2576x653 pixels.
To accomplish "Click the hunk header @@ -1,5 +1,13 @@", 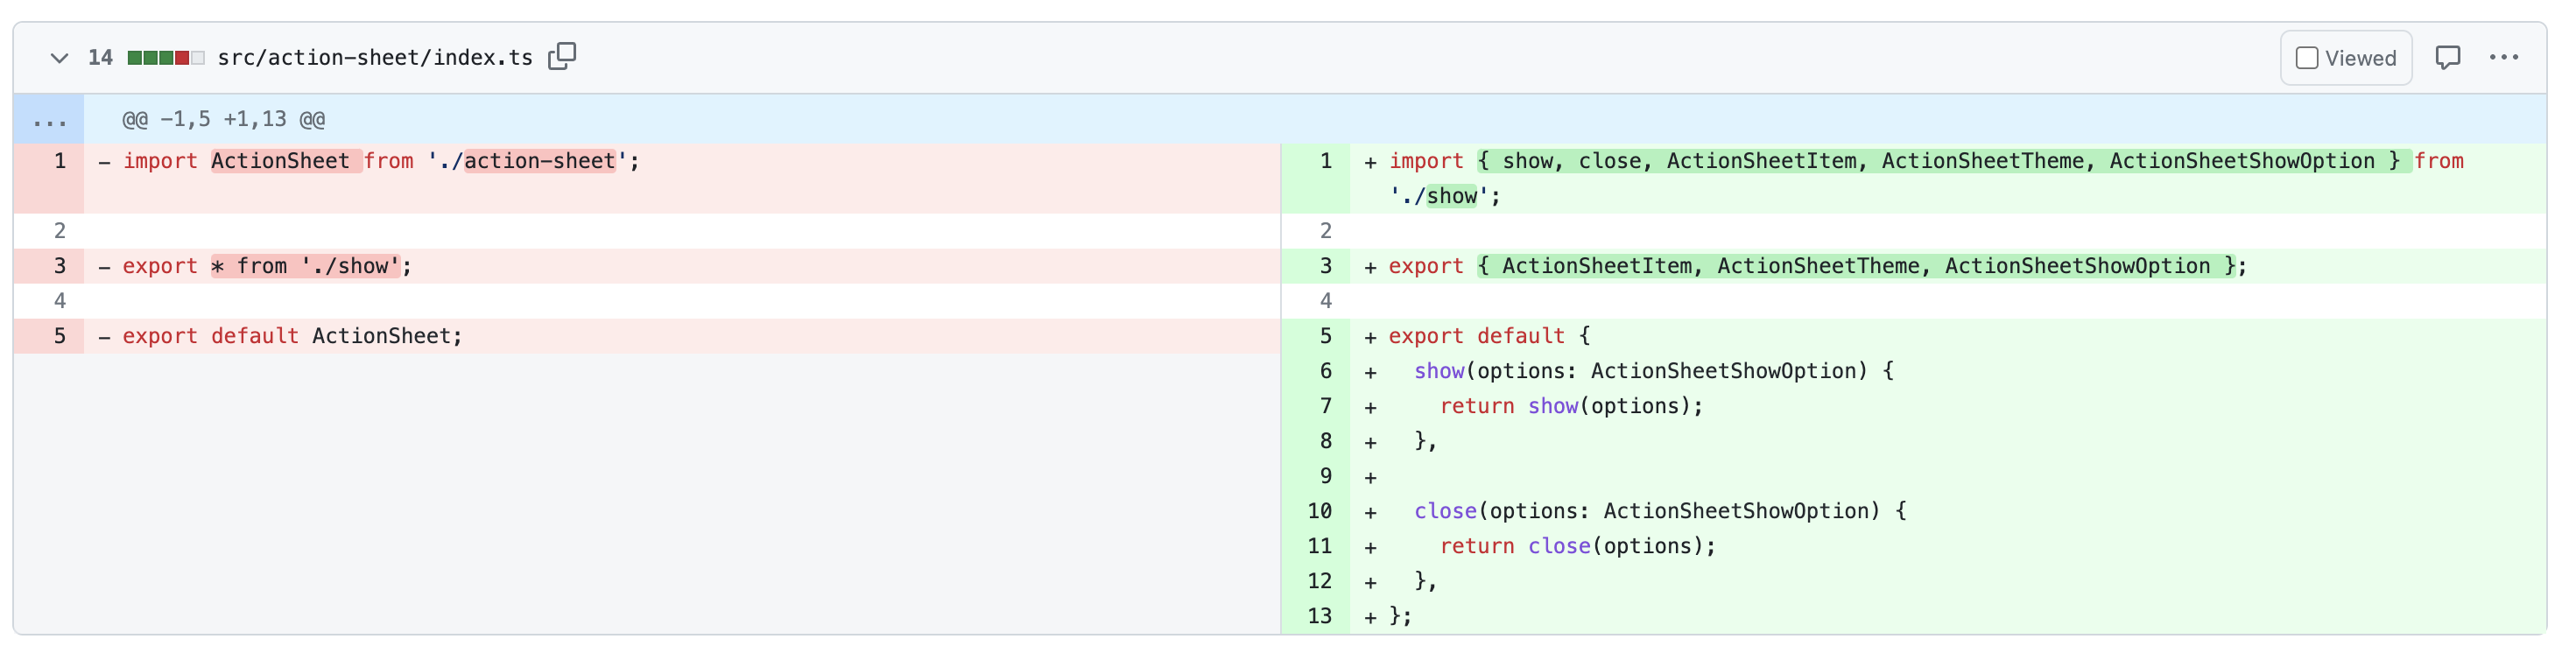I will click(223, 120).
